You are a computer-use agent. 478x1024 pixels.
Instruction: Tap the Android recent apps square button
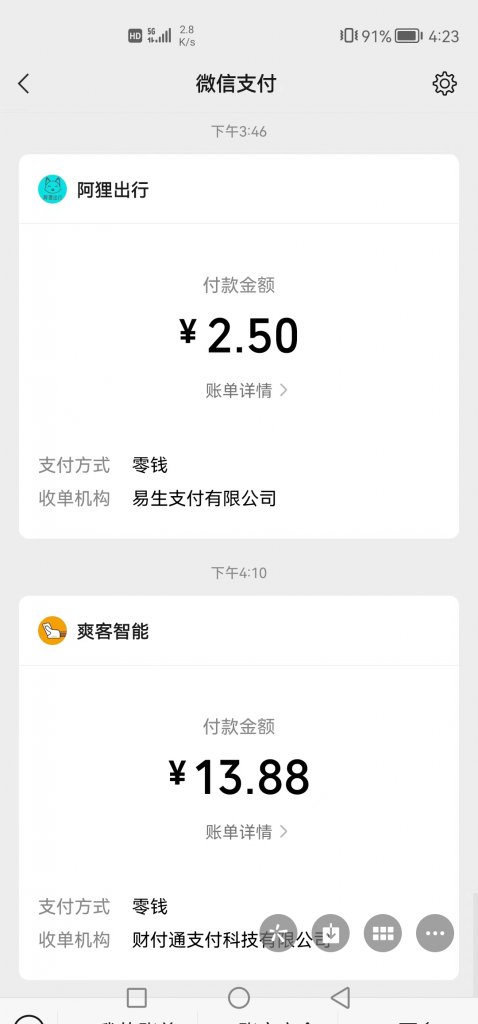[136, 997]
